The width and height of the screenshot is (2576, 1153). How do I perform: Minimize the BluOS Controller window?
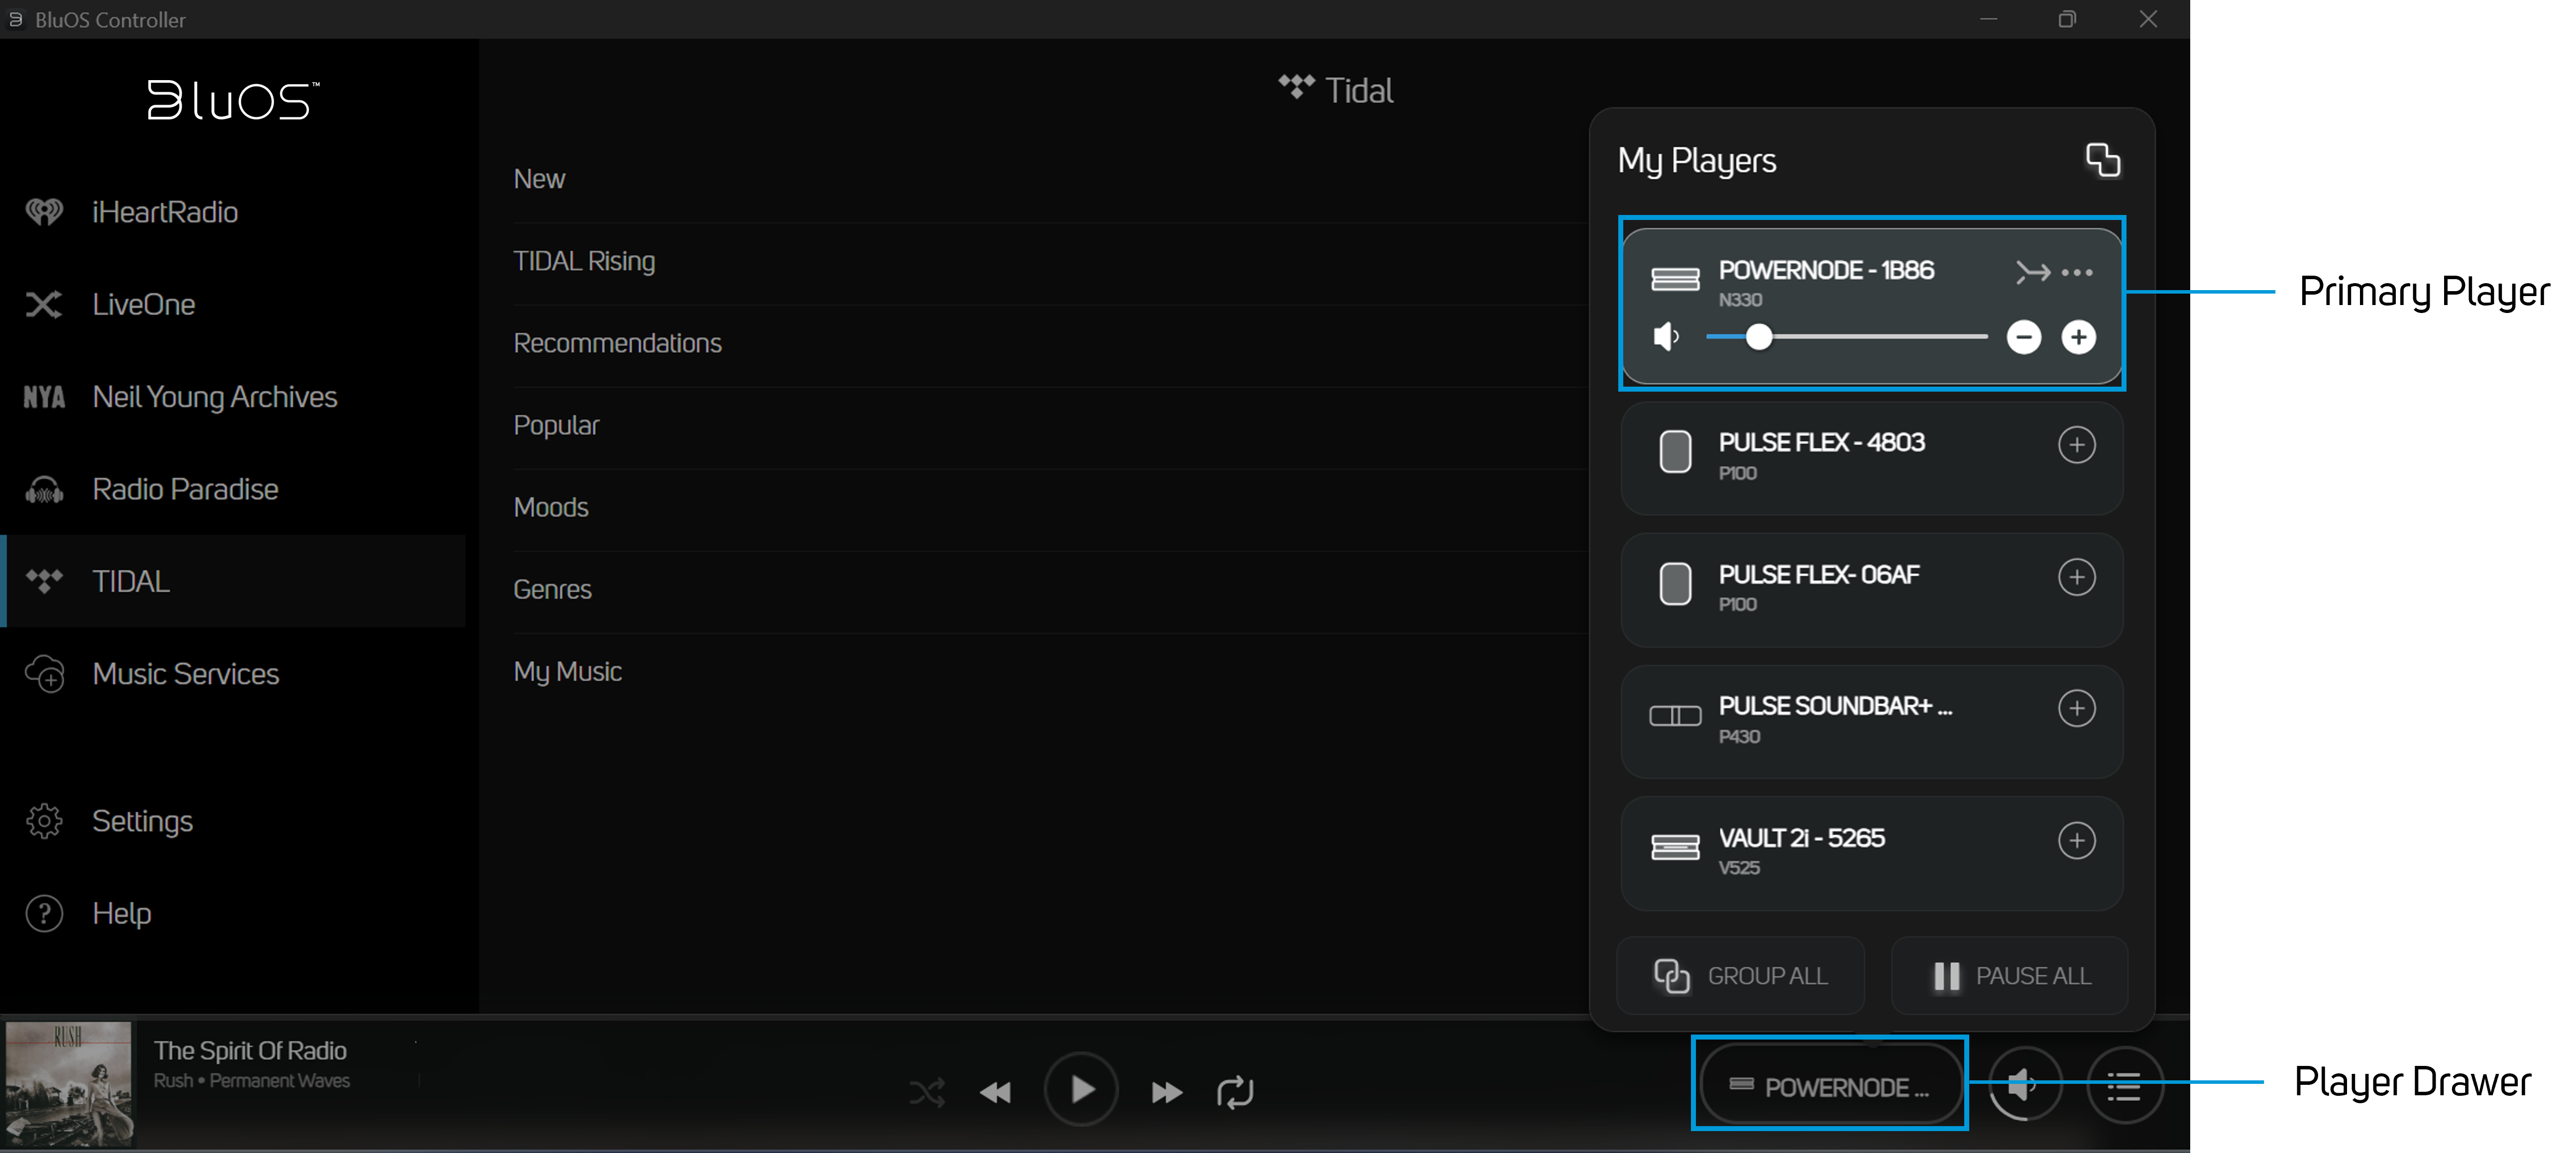(1989, 19)
